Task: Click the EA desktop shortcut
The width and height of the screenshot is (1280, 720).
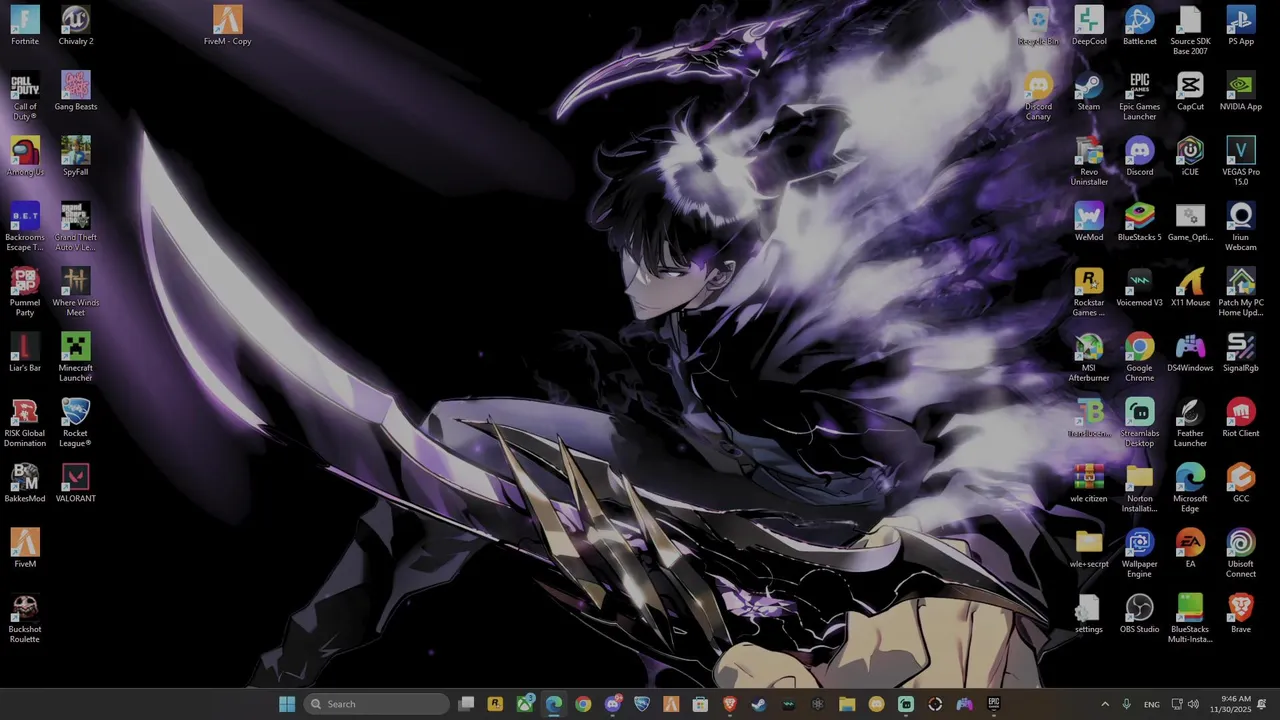Action: [x=1190, y=548]
